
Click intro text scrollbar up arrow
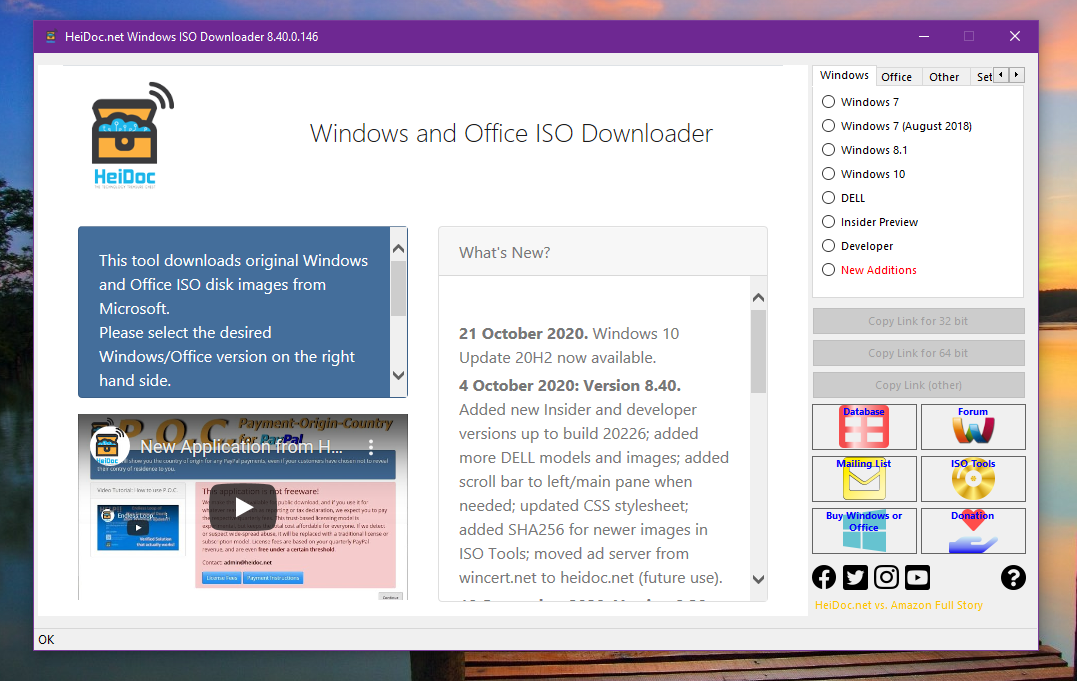coord(398,249)
